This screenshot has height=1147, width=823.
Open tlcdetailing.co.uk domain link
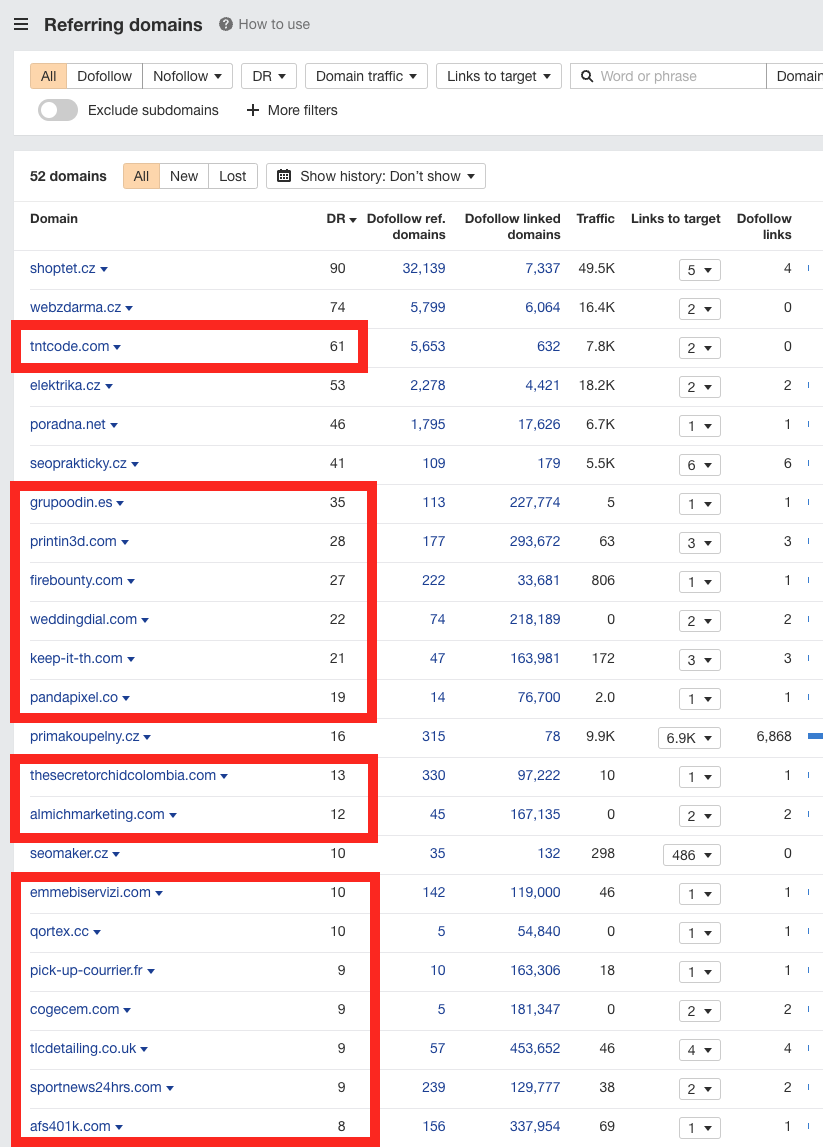(x=83, y=1049)
